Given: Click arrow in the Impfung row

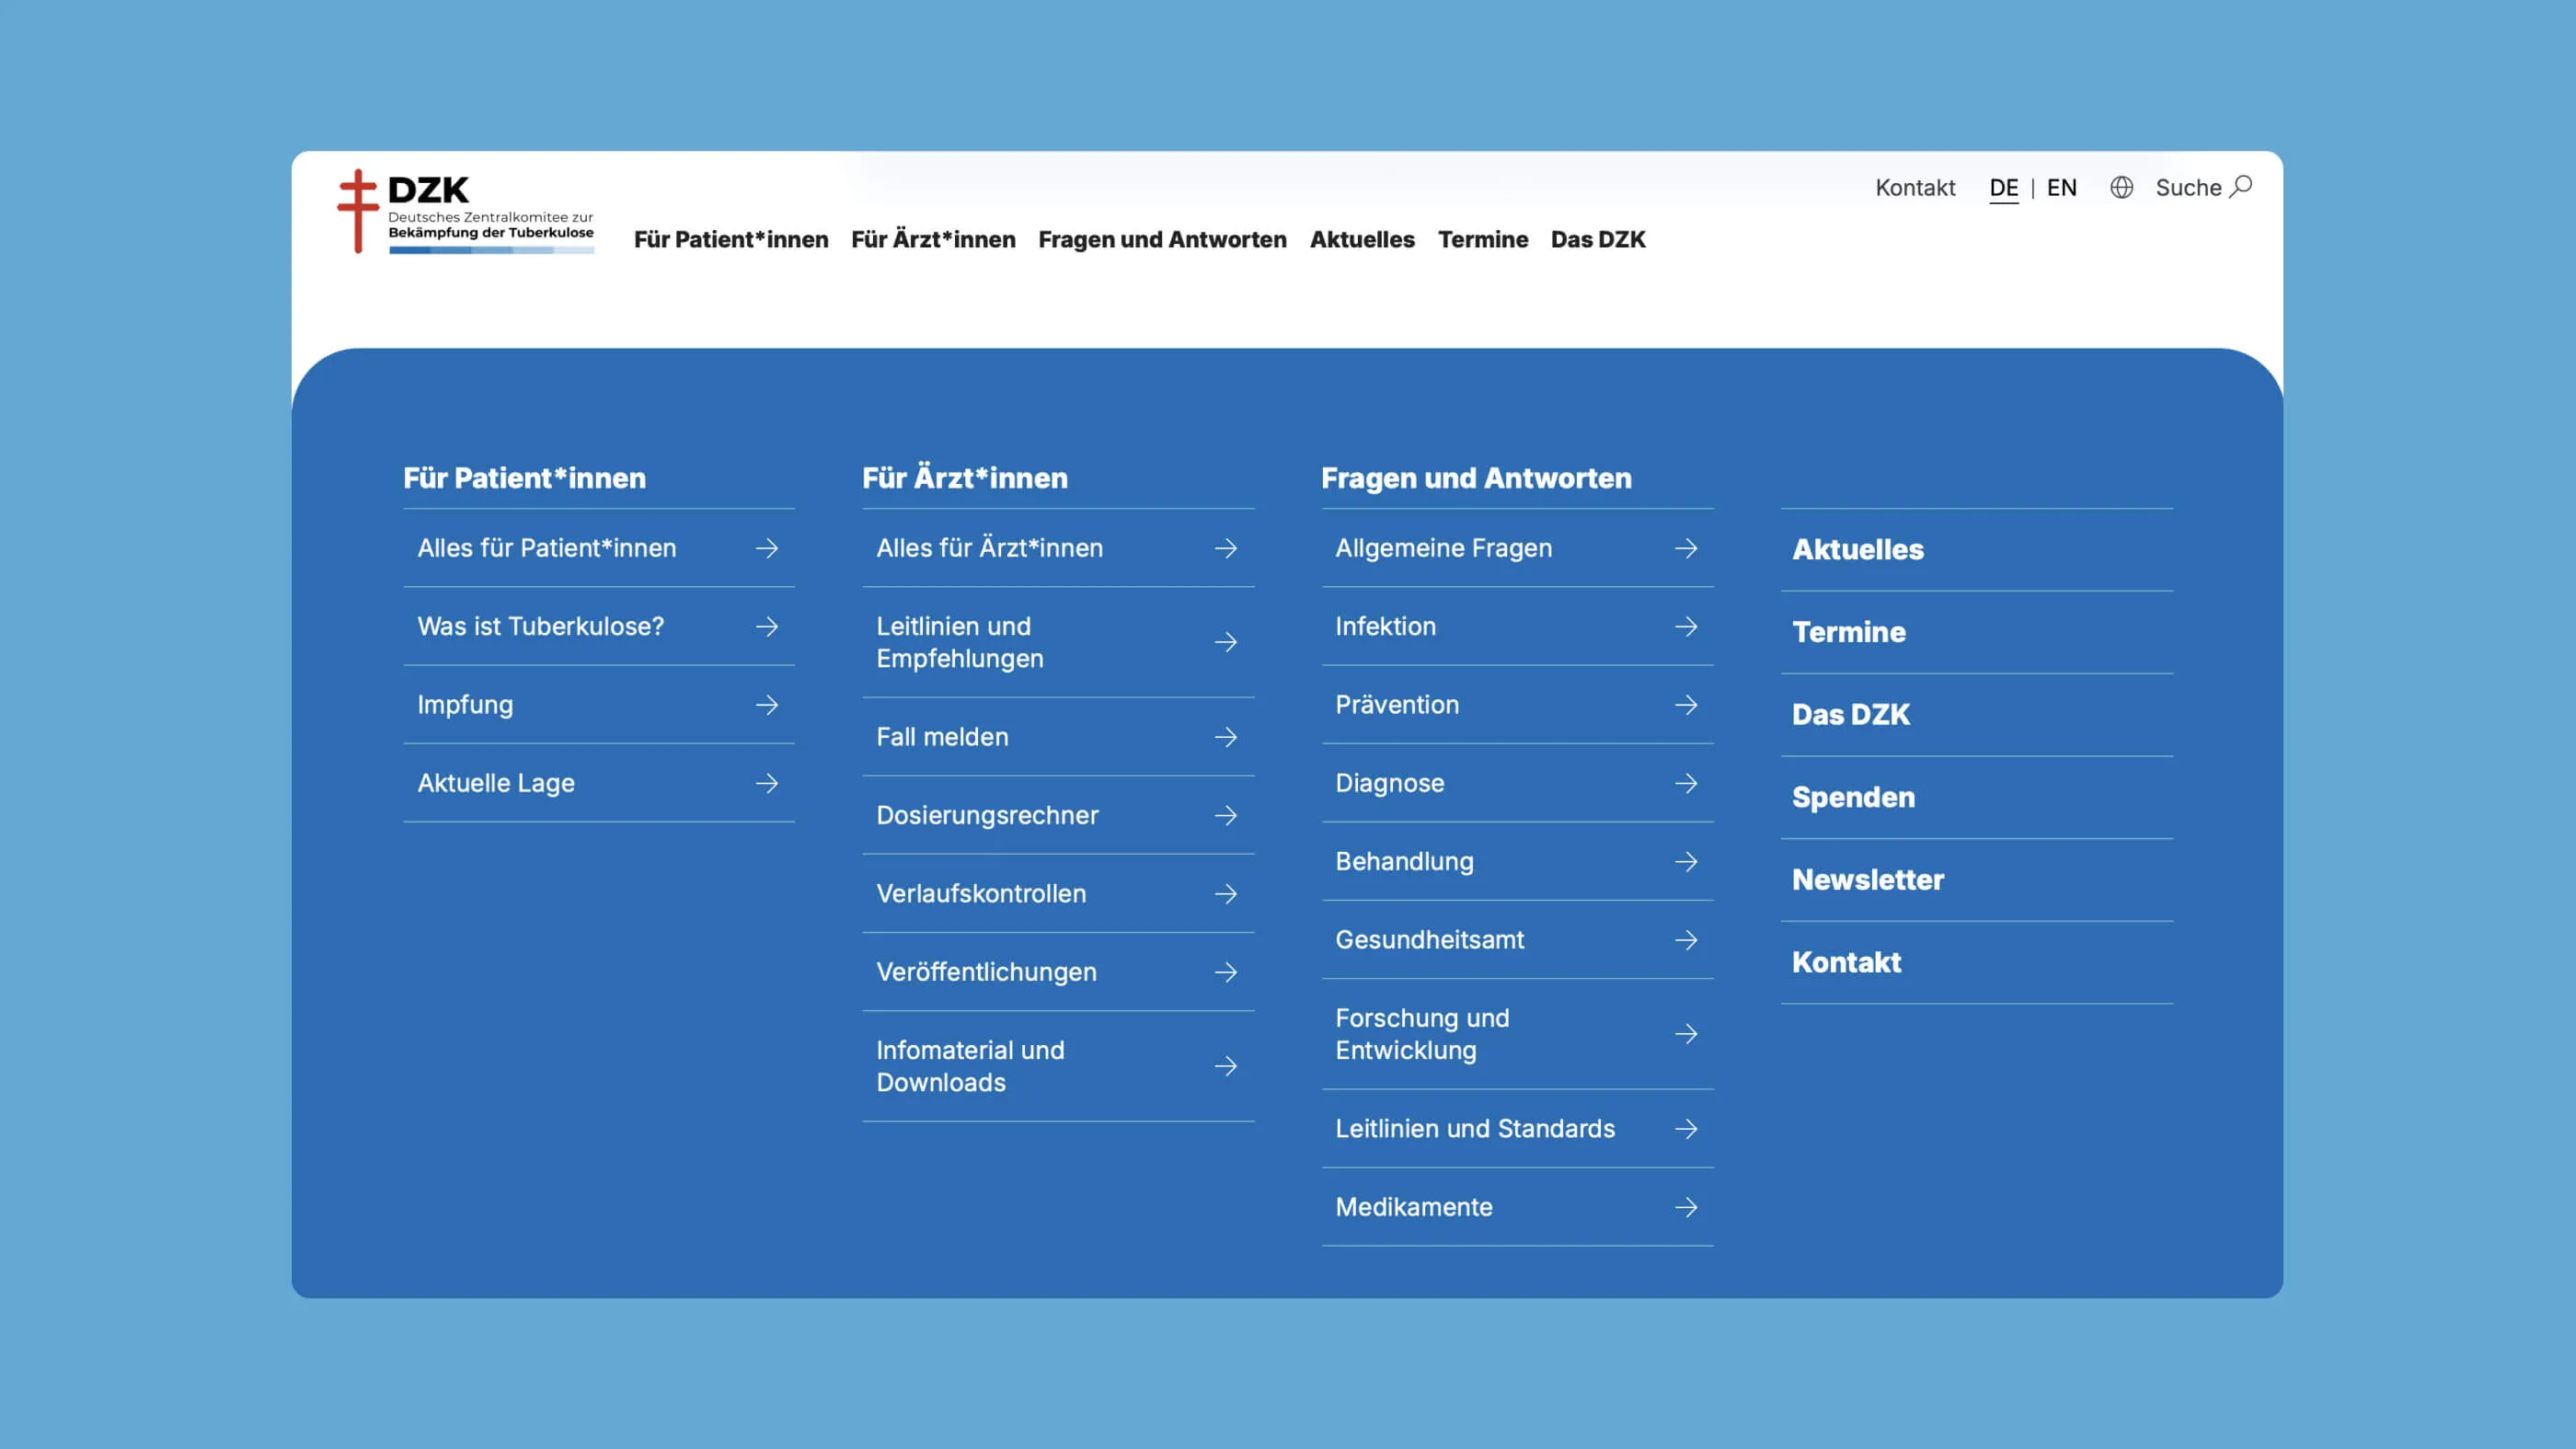Looking at the screenshot, I should [767, 705].
